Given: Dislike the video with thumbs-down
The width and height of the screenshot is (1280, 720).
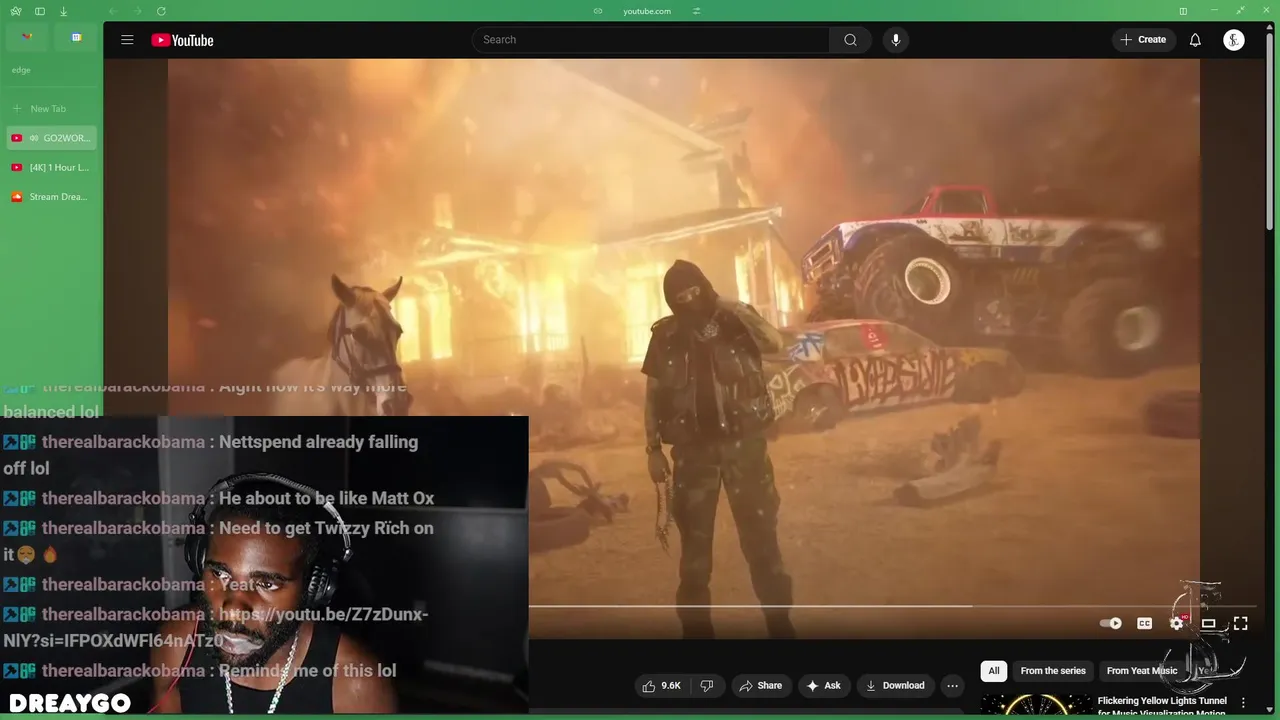Looking at the screenshot, I should (707, 685).
